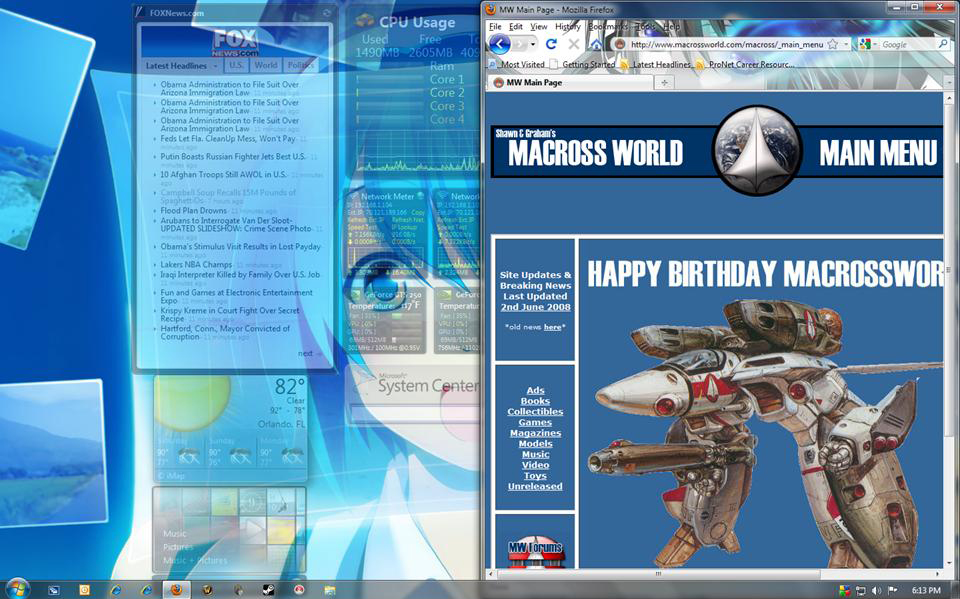
Task: Click 'next' in the Fox News gadget
Action: click(x=308, y=353)
